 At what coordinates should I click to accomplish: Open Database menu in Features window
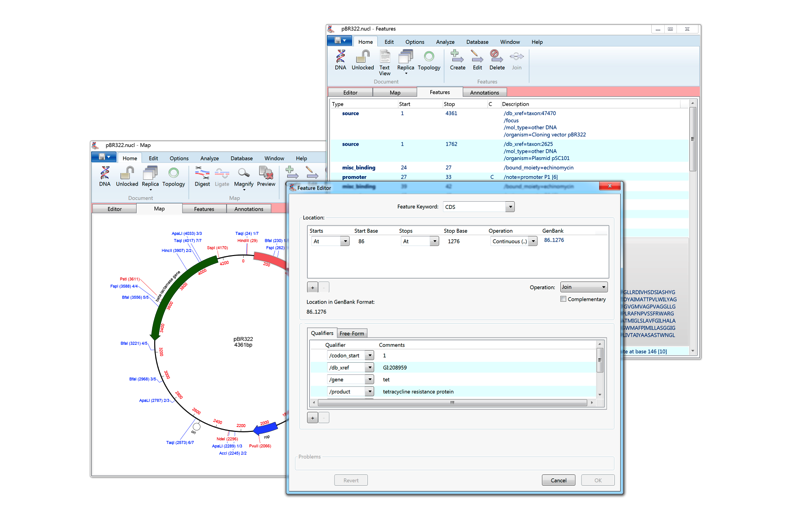[477, 42]
